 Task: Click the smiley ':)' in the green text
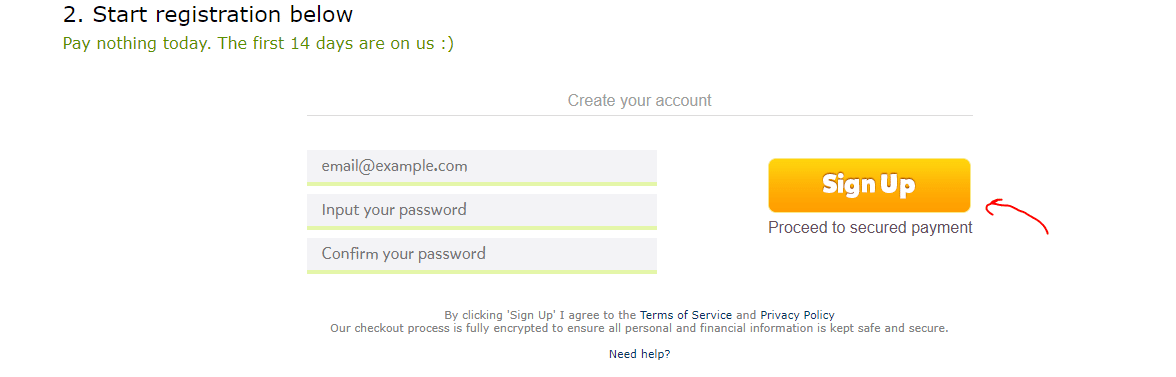(447, 43)
